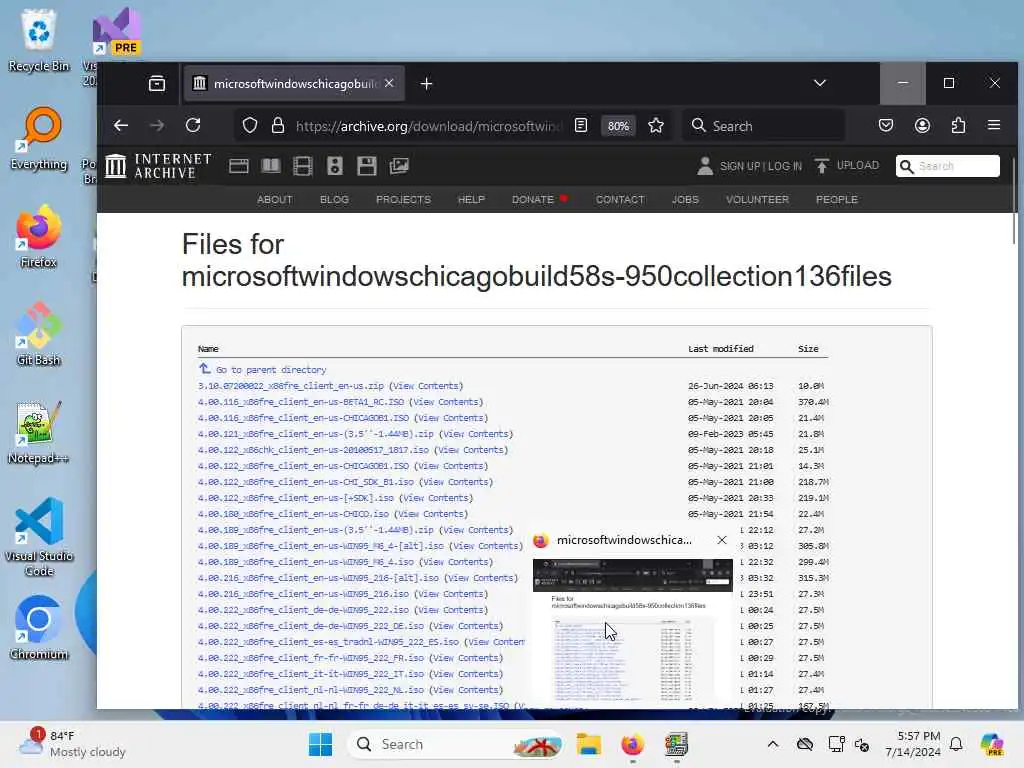Open the Firefox extensions puzzle icon
1024x768 pixels.
pyautogui.click(x=958, y=125)
